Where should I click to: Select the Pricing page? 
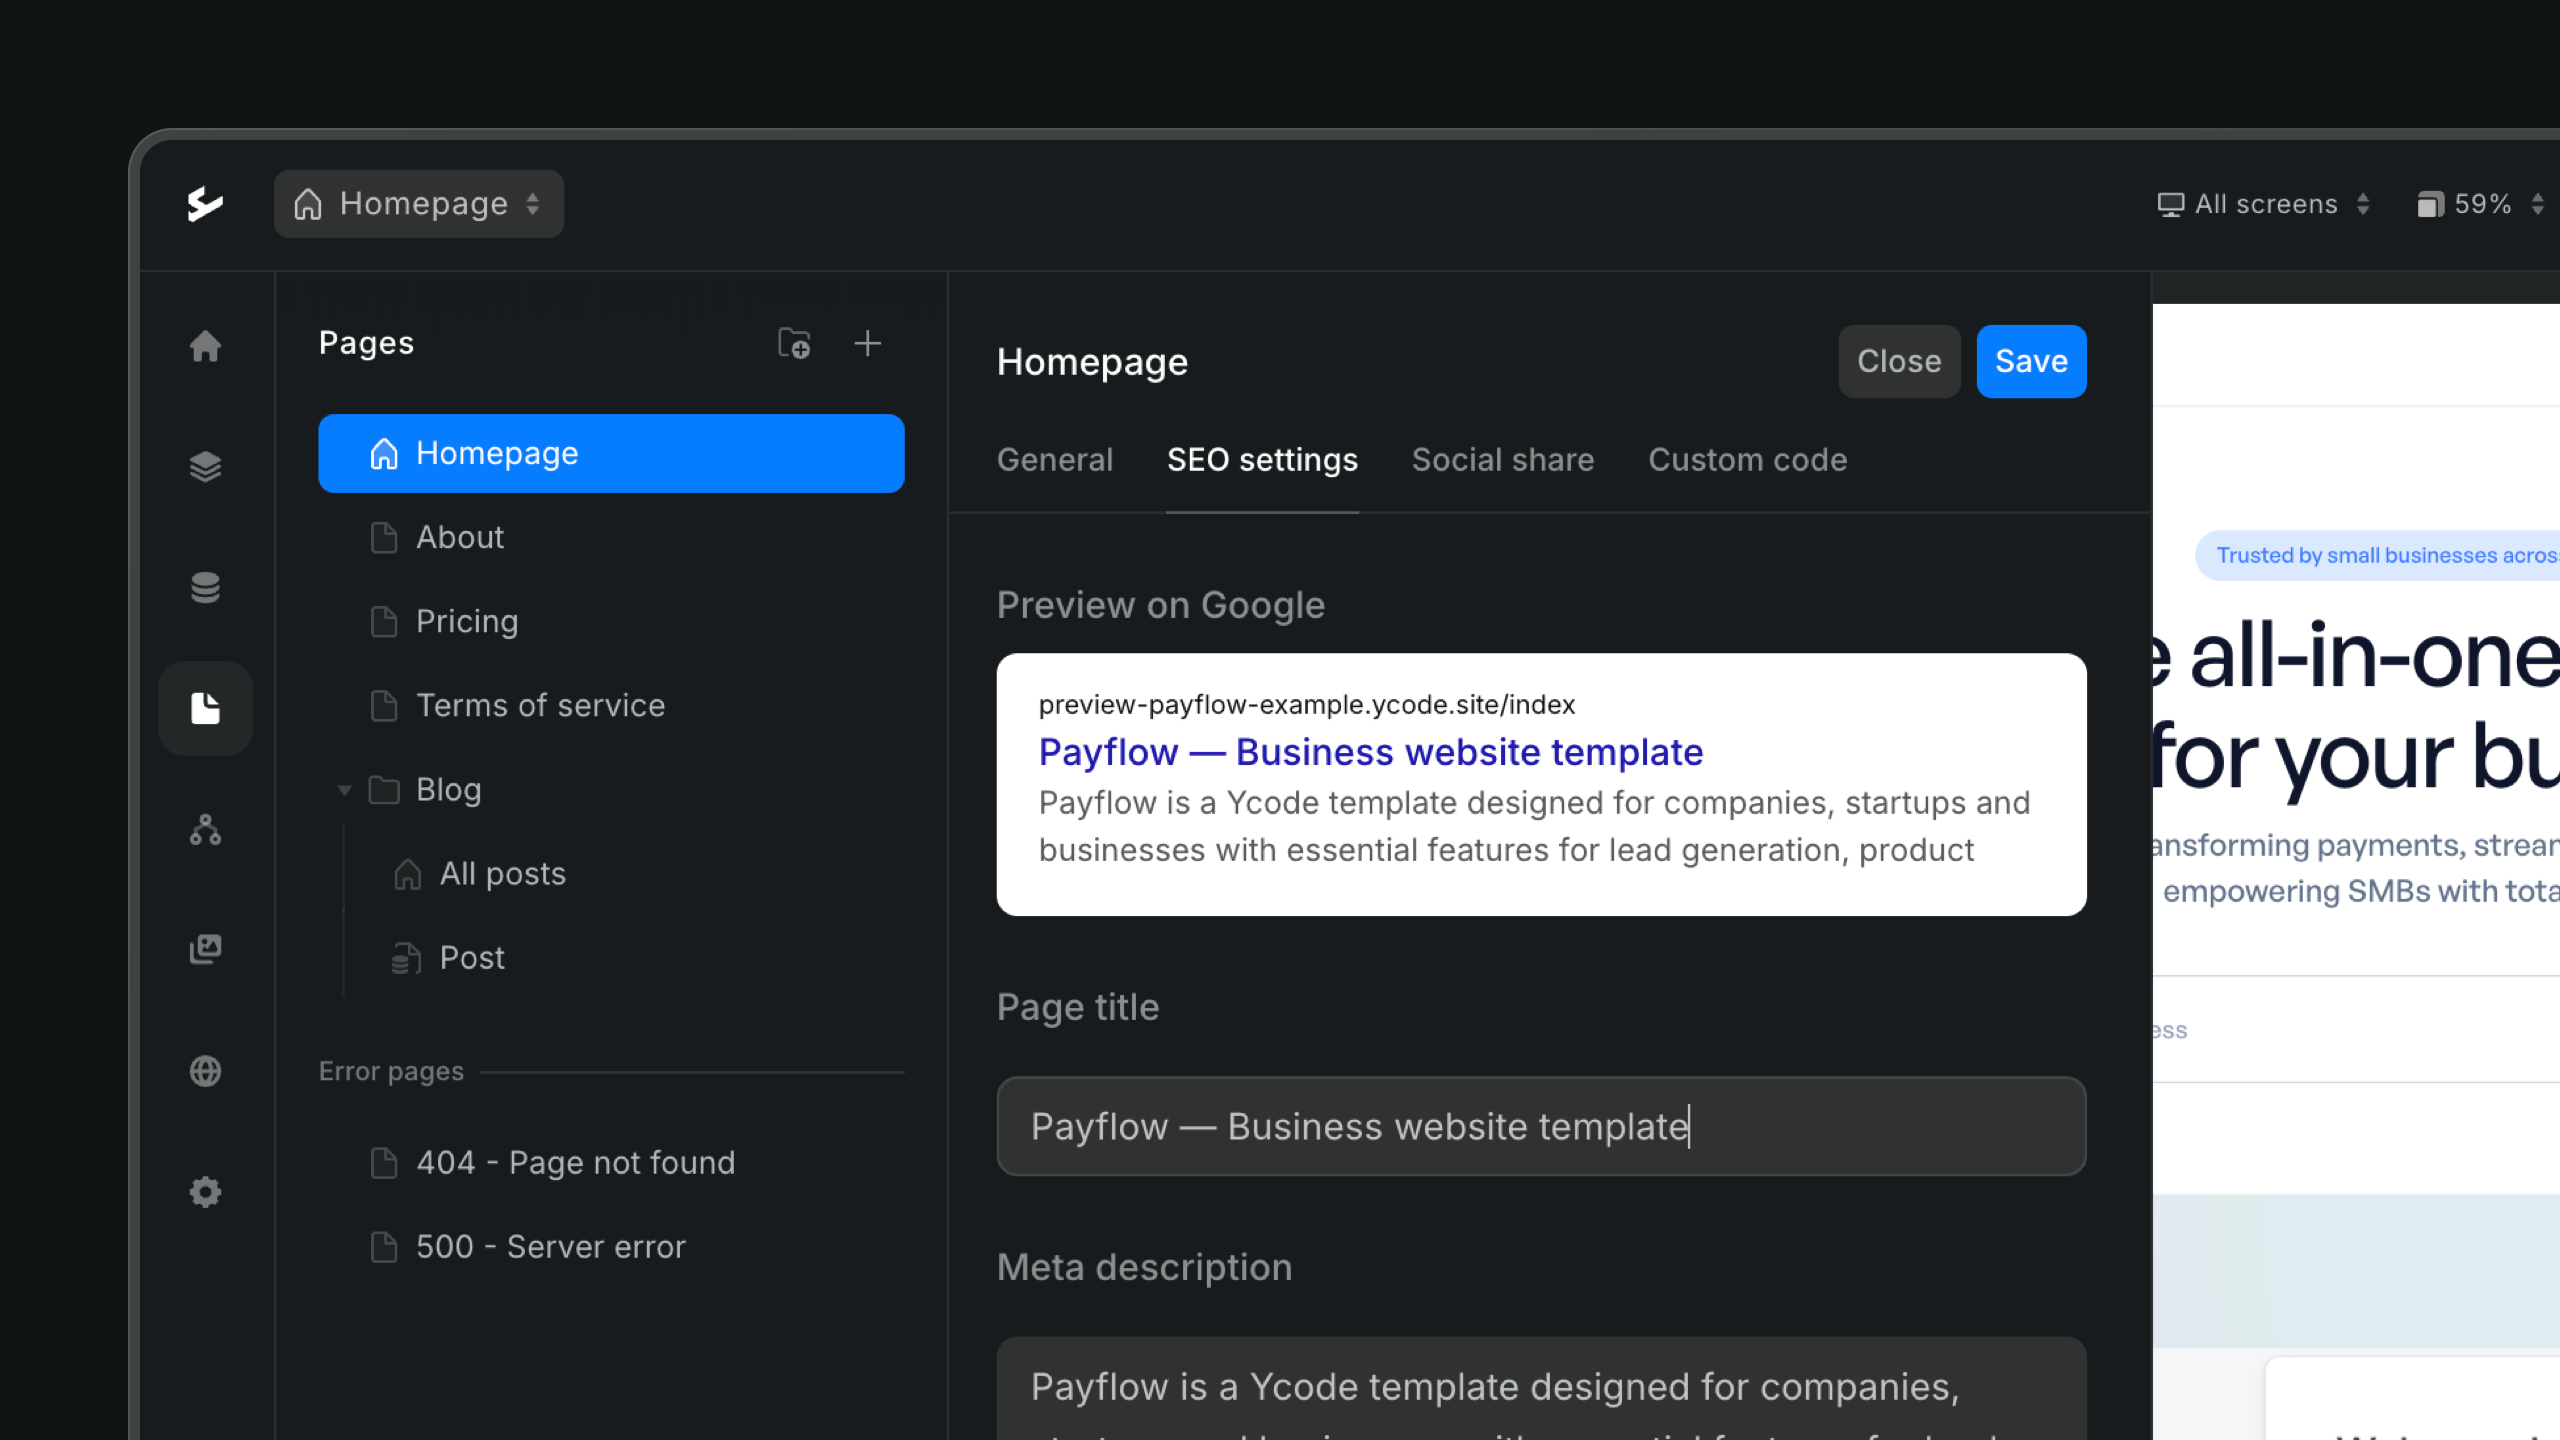point(611,622)
